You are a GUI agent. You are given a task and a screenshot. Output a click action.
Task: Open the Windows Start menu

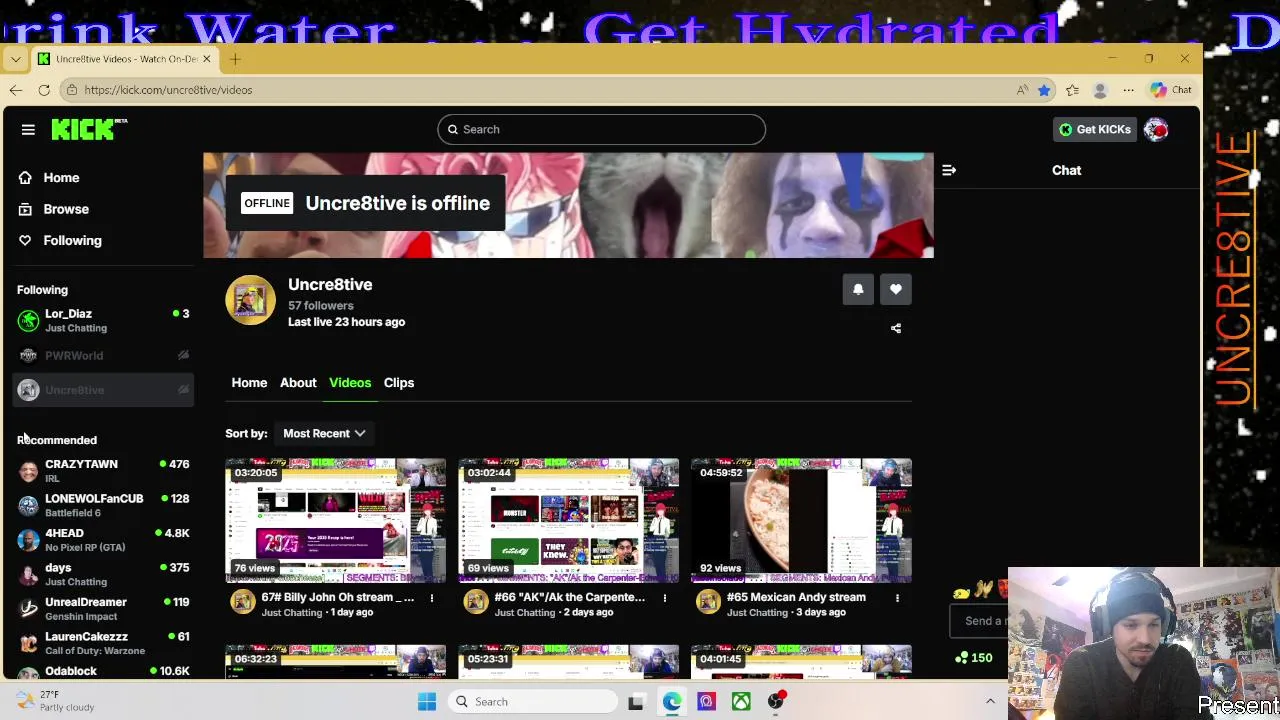coord(427,702)
